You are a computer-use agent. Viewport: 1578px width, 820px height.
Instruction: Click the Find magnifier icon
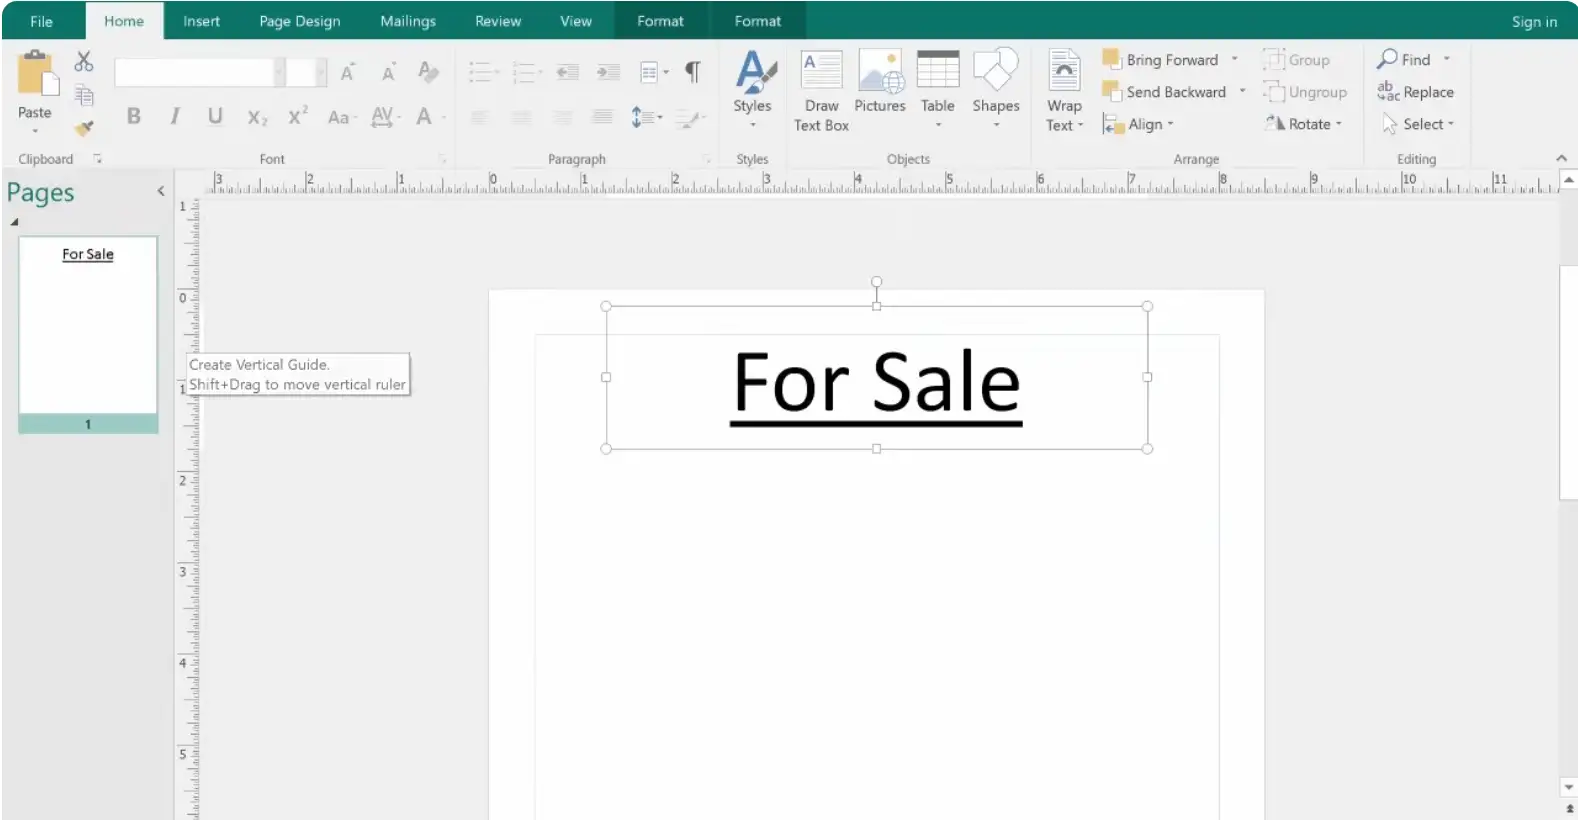1387,59
